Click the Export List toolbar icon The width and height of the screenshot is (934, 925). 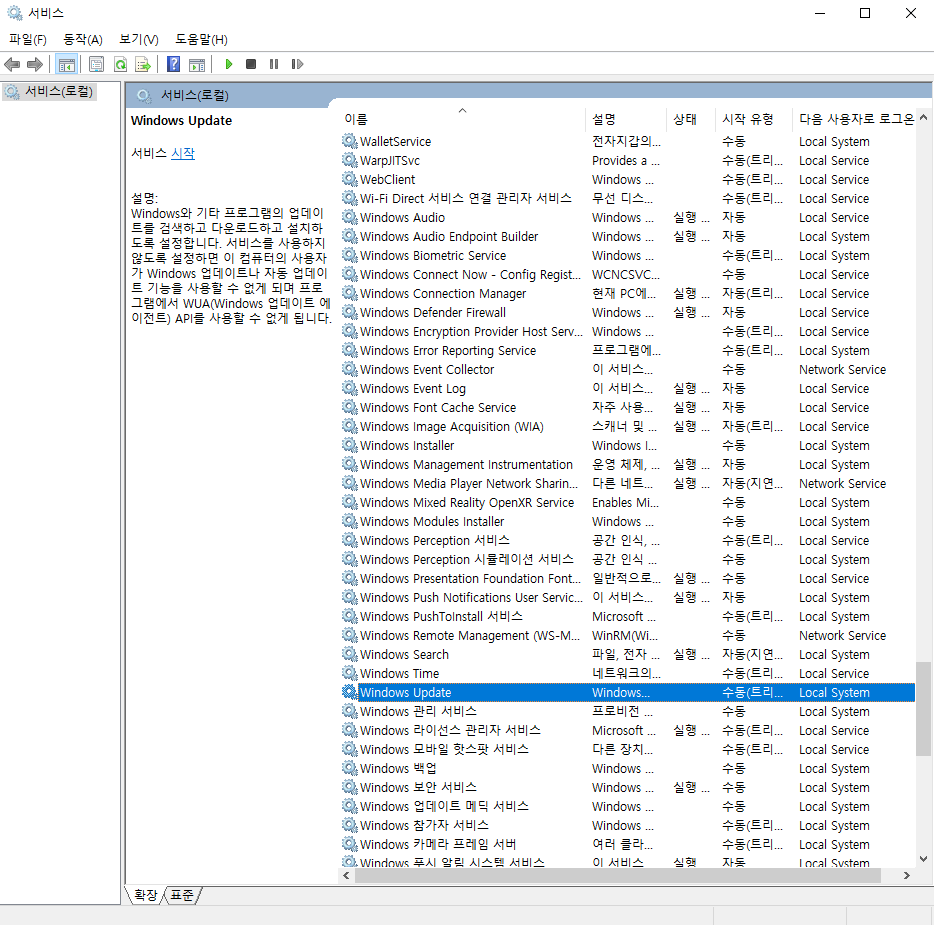[x=143, y=64]
